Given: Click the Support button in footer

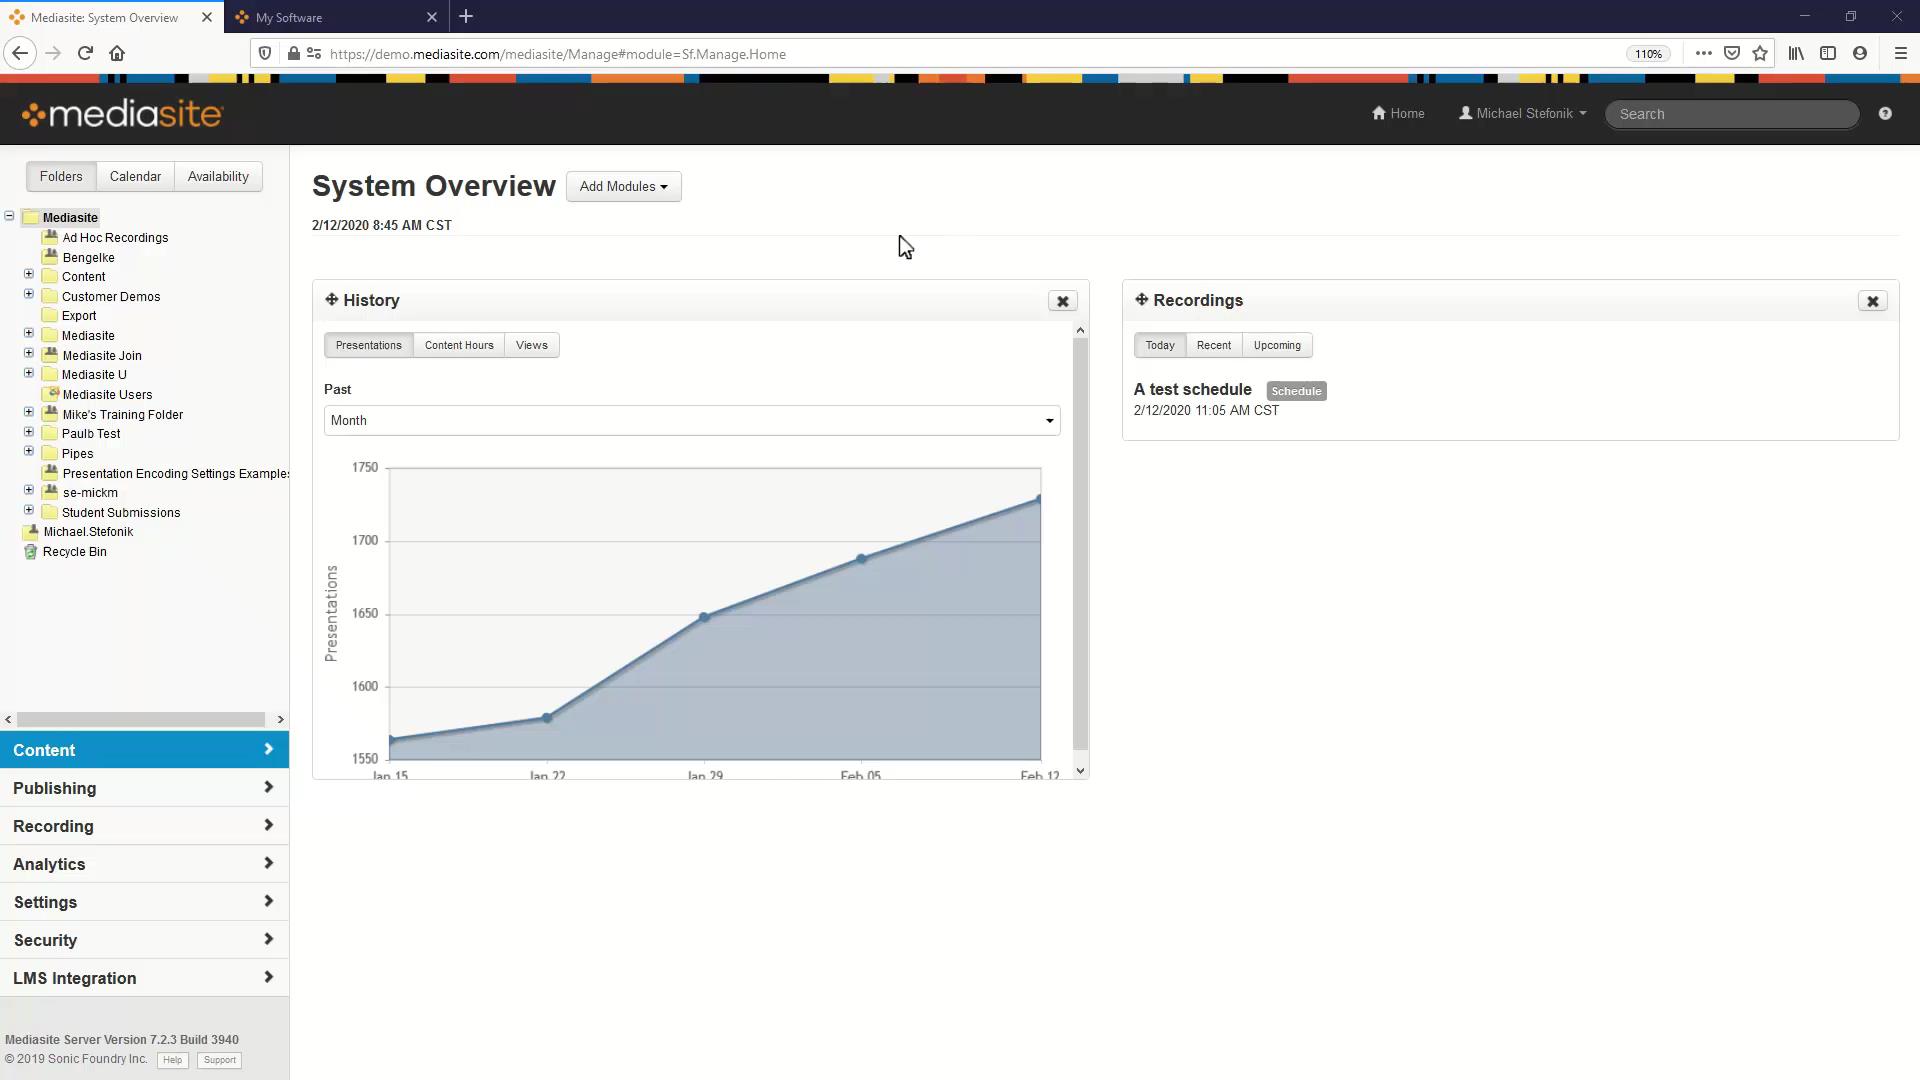Looking at the screenshot, I should click(x=219, y=1060).
